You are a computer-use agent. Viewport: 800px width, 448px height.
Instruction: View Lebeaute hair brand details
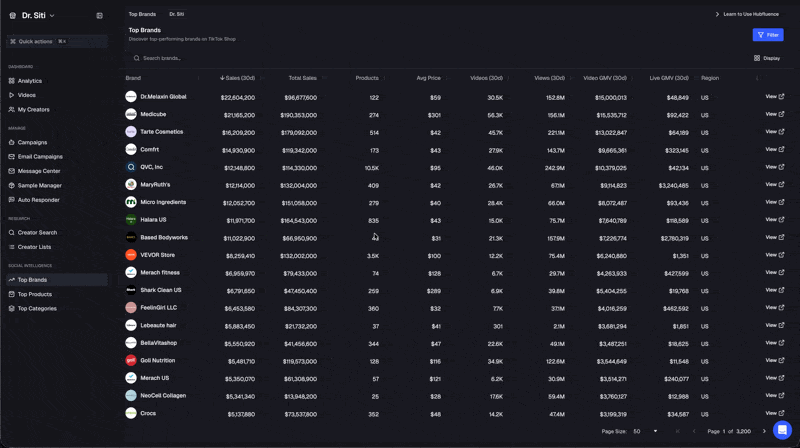coord(774,326)
